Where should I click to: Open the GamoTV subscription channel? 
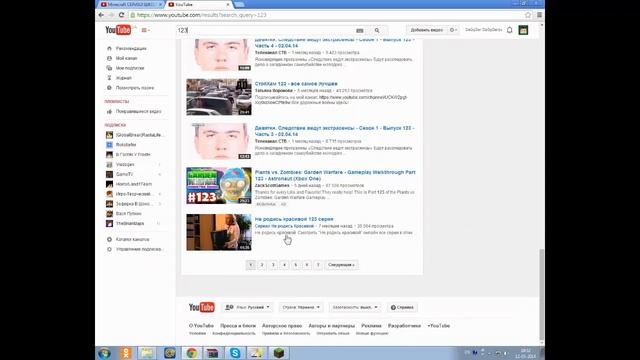[x=124, y=174]
